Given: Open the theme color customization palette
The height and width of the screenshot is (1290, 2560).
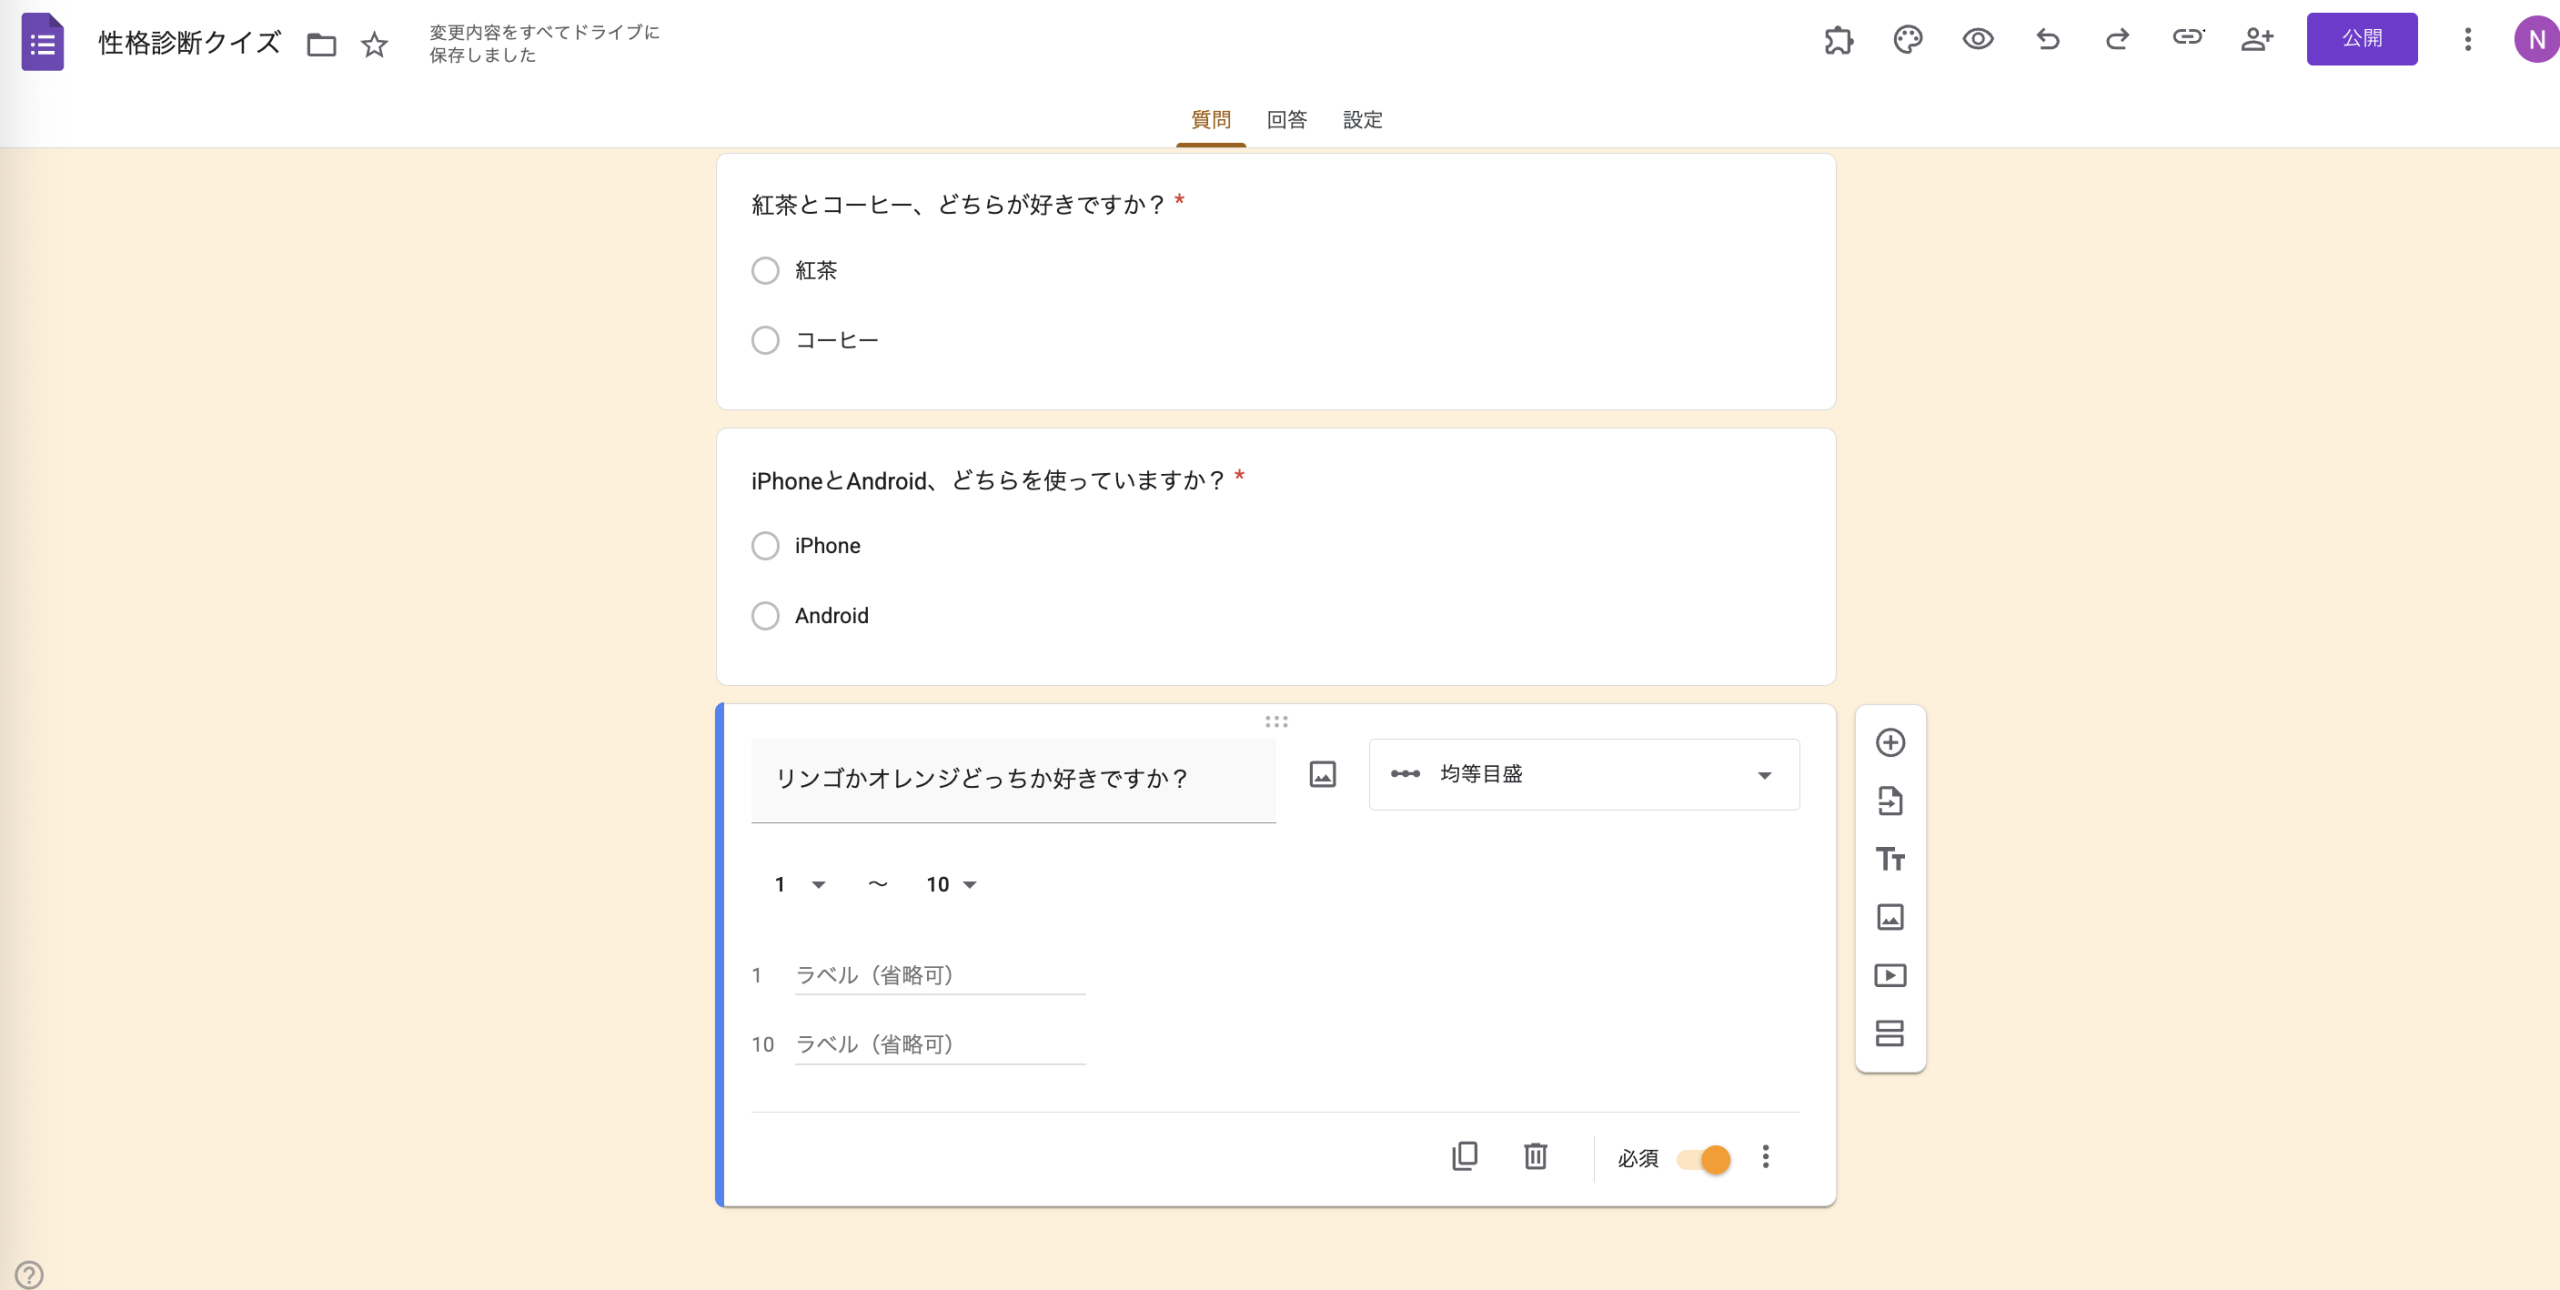Looking at the screenshot, I should [1908, 40].
